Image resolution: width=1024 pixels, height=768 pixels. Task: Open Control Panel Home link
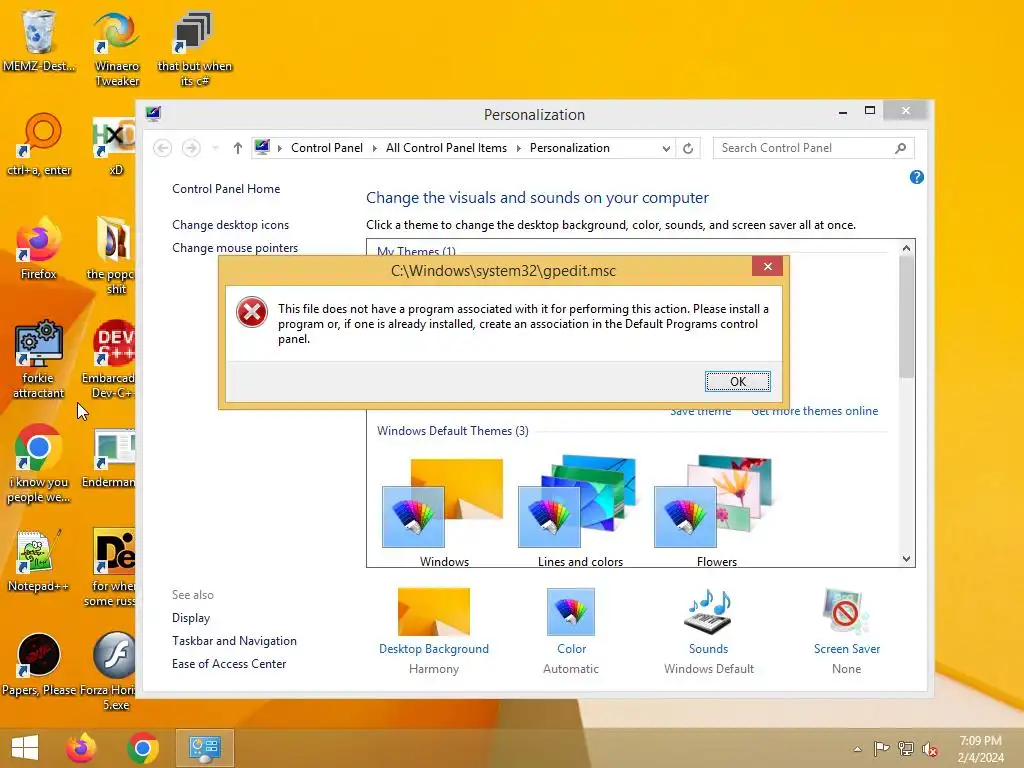[226, 189]
